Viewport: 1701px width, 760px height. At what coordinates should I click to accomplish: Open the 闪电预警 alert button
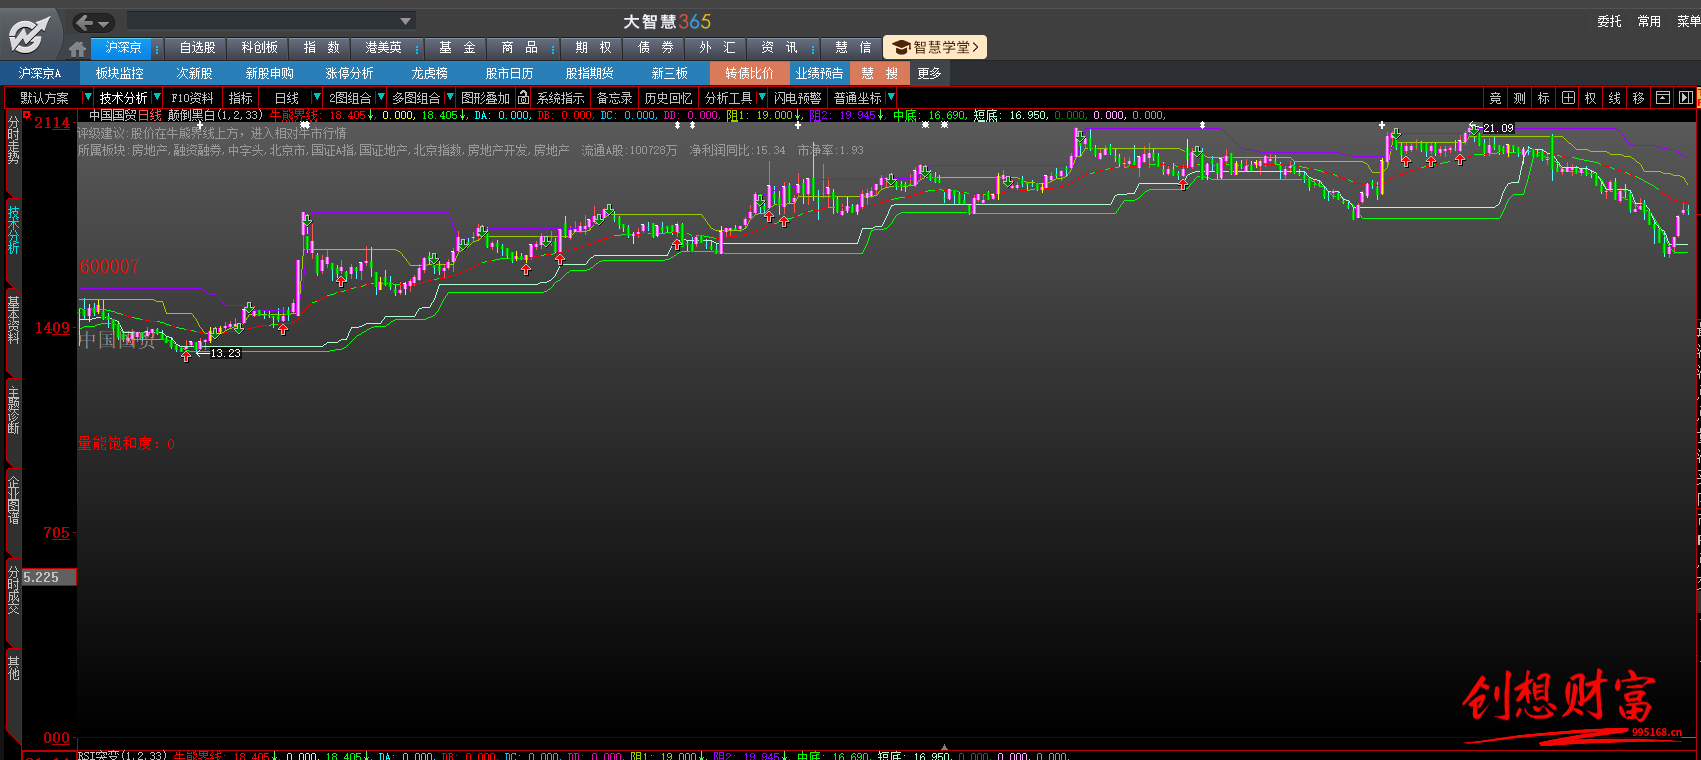point(797,98)
